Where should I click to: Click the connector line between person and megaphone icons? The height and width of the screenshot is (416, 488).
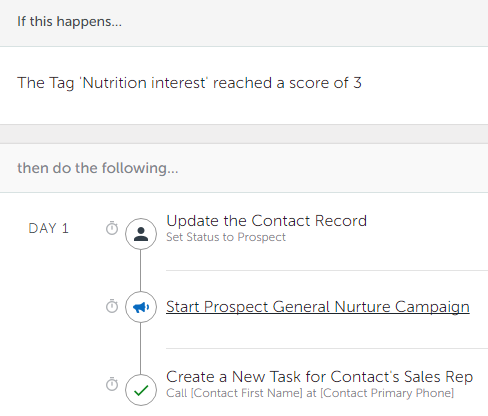click(x=140, y=270)
